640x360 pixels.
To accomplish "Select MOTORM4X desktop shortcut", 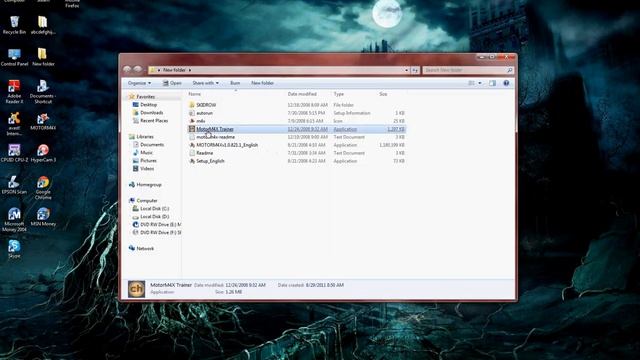I will click(43, 122).
